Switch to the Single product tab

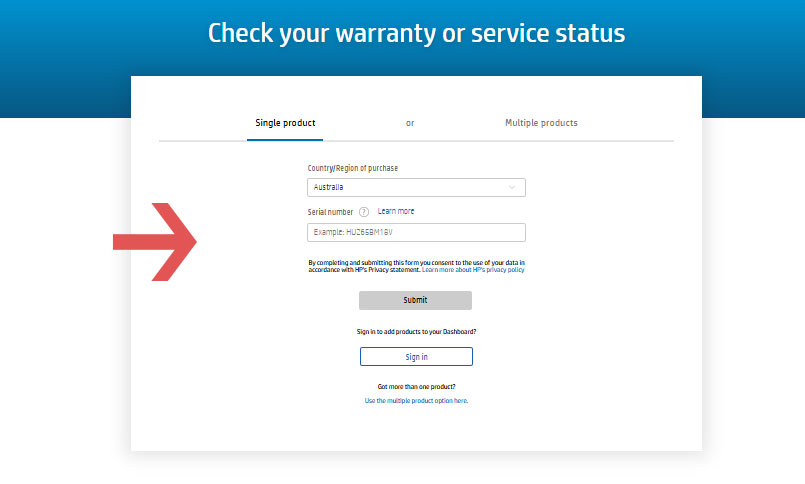tap(285, 123)
